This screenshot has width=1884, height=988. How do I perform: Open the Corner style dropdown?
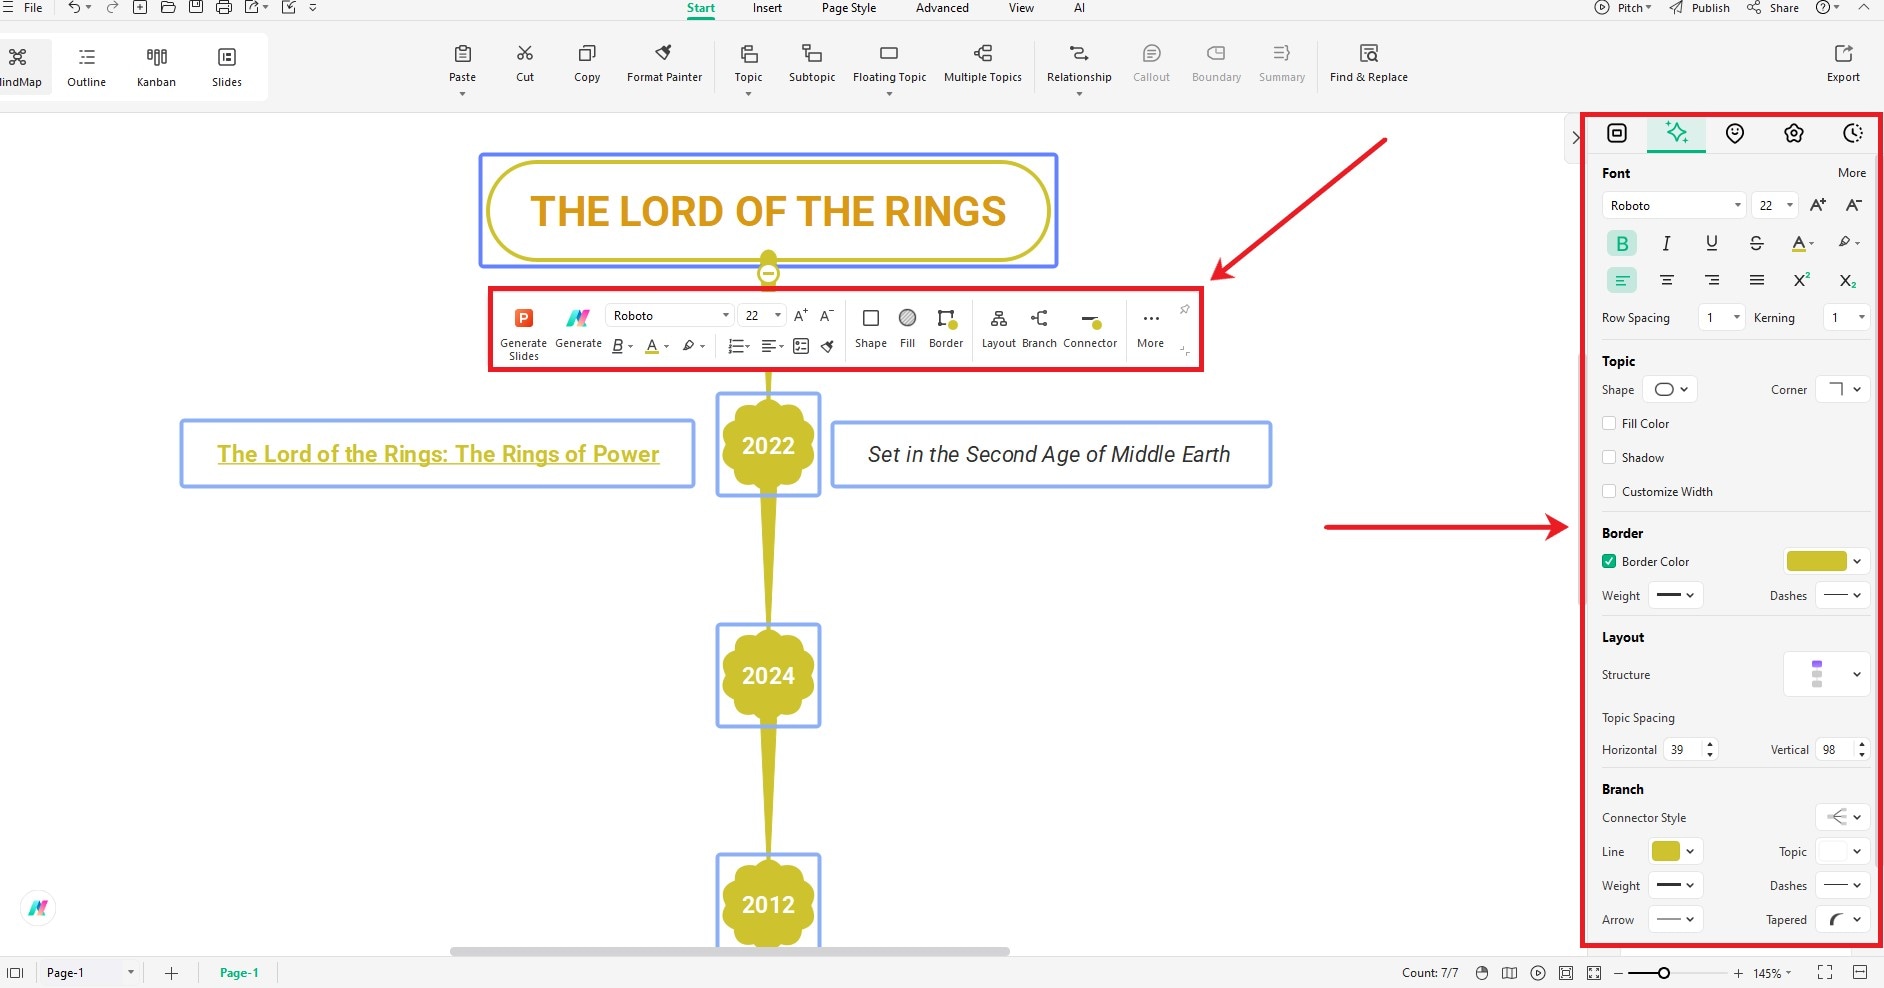pyautogui.click(x=1842, y=389)
